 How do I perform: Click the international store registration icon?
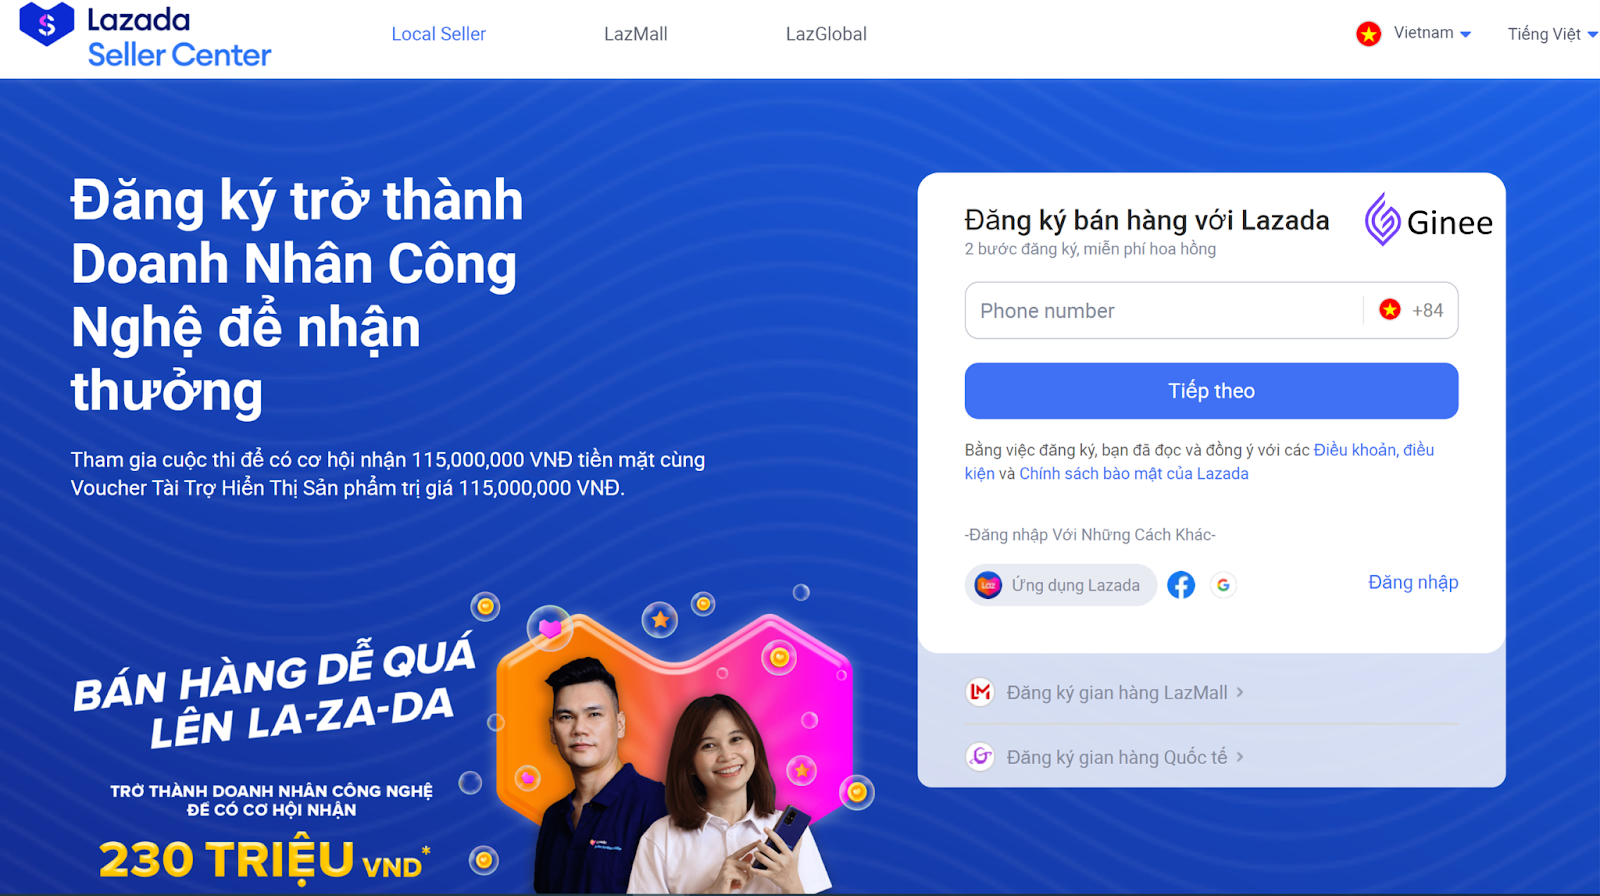[x=980, y=757]
